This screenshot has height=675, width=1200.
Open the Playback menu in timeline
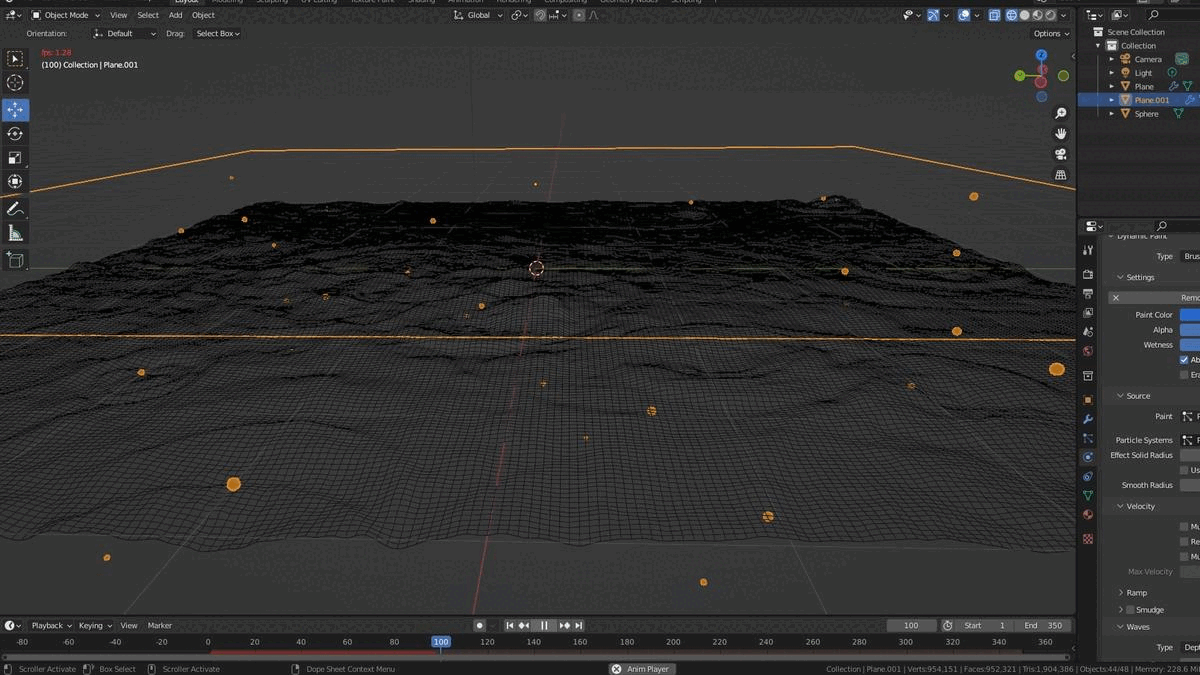tap(50, 625)
